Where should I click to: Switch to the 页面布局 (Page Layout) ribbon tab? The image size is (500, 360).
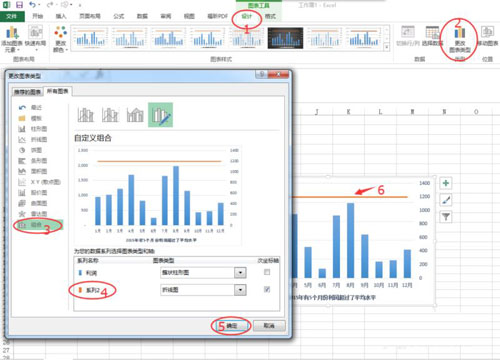(x=90, y=16)
